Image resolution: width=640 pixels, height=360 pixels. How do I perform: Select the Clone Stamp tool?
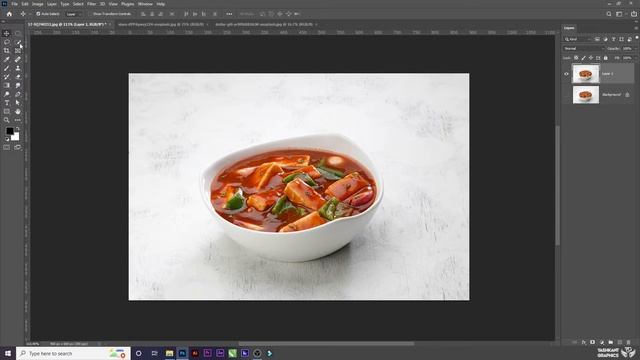(x=18, y=68)
